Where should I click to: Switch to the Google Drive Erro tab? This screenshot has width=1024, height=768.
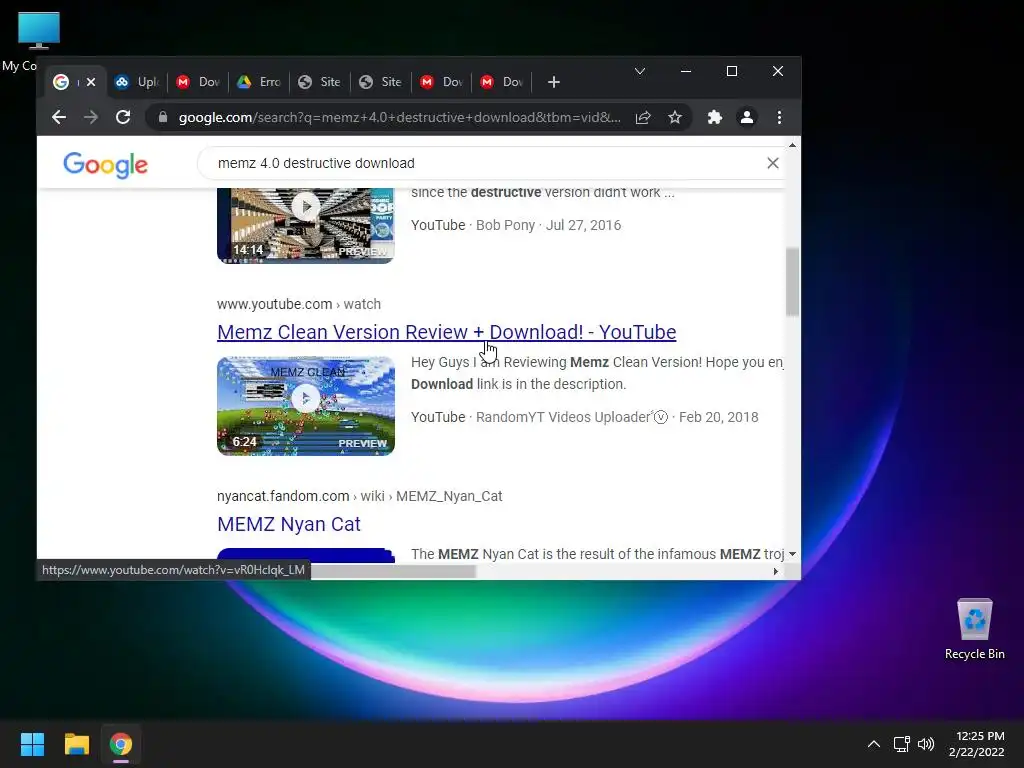point(259,82)
